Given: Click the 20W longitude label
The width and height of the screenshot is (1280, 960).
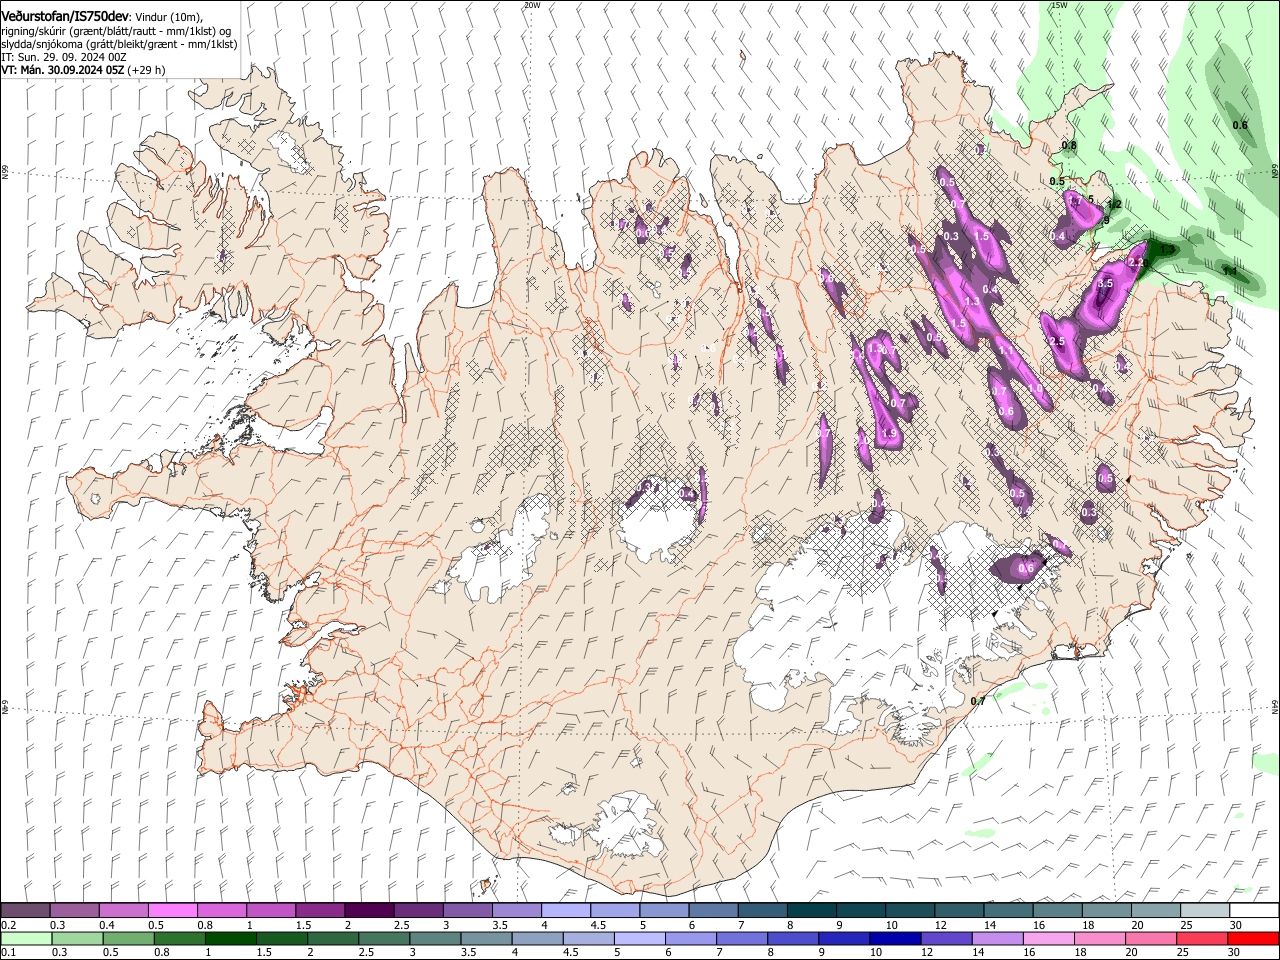Looking at the screenshot, I should (x=532, y=5).
